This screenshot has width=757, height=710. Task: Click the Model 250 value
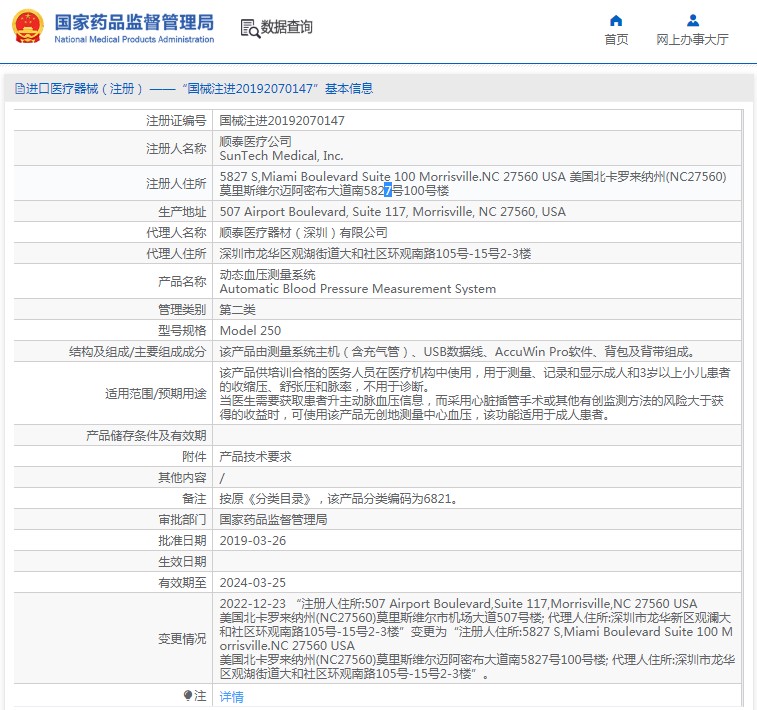(x=250, y=331)
